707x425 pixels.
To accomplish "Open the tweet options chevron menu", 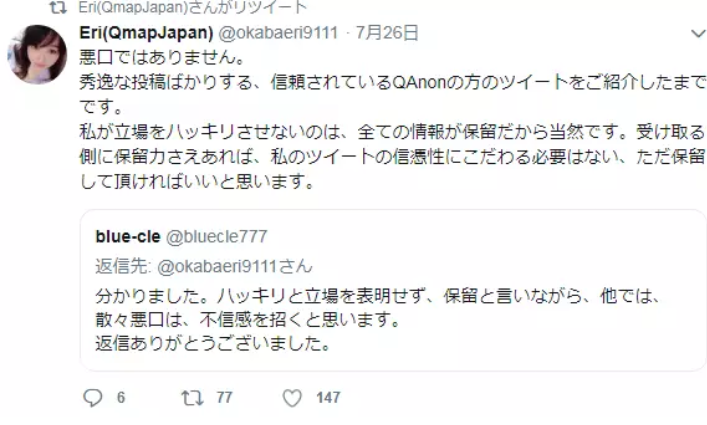I will click(698, 33).
